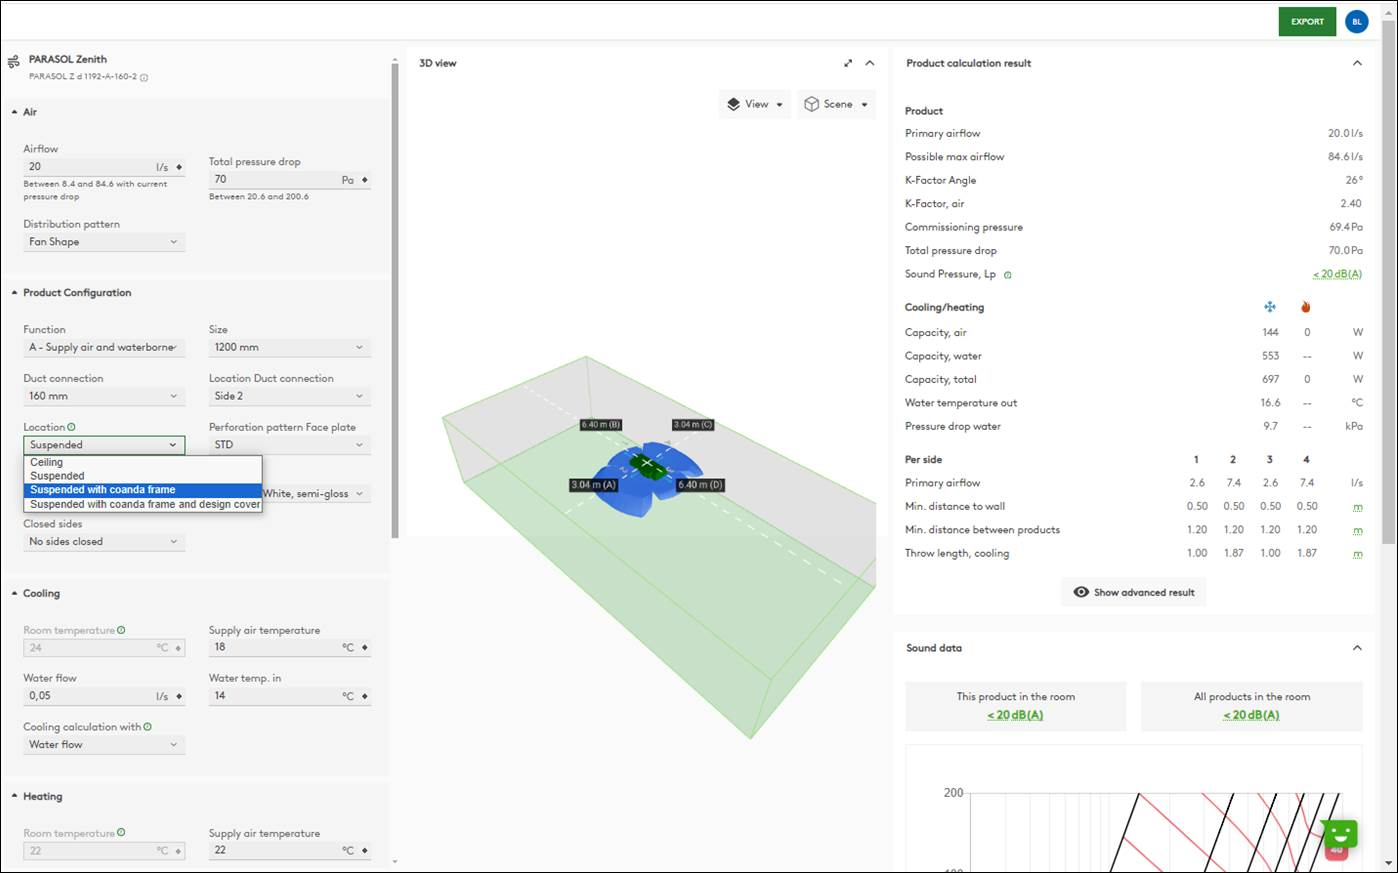Click the eye icon on Show advanced result

pyautogui.click(x=1080, y=591)
